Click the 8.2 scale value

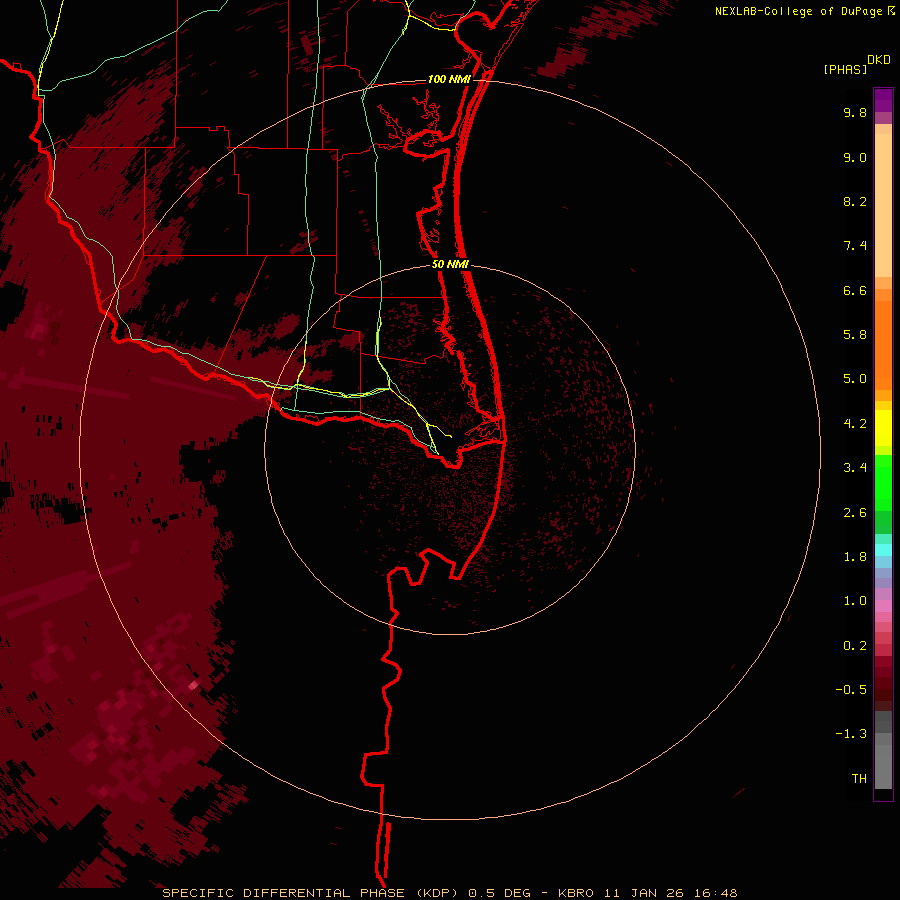(x=855, y=201)
